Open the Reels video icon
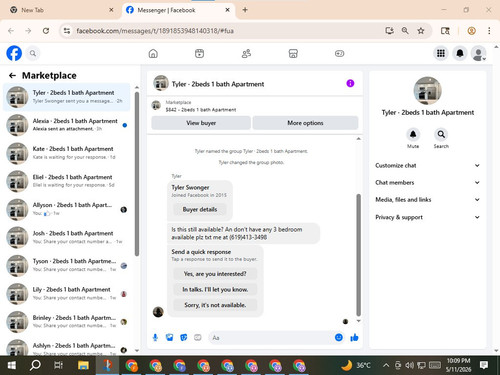Image resolution: width=500 pixels, height=375 pixels. pos(199,53)
